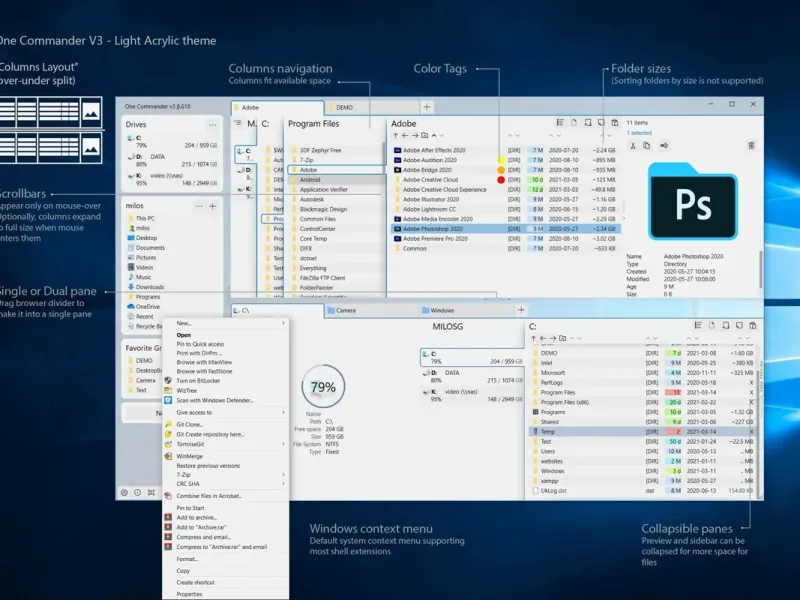Click the back arrow in lower C: pane
800x600 pixels.
pyautogui.click(x=543, y=338)
